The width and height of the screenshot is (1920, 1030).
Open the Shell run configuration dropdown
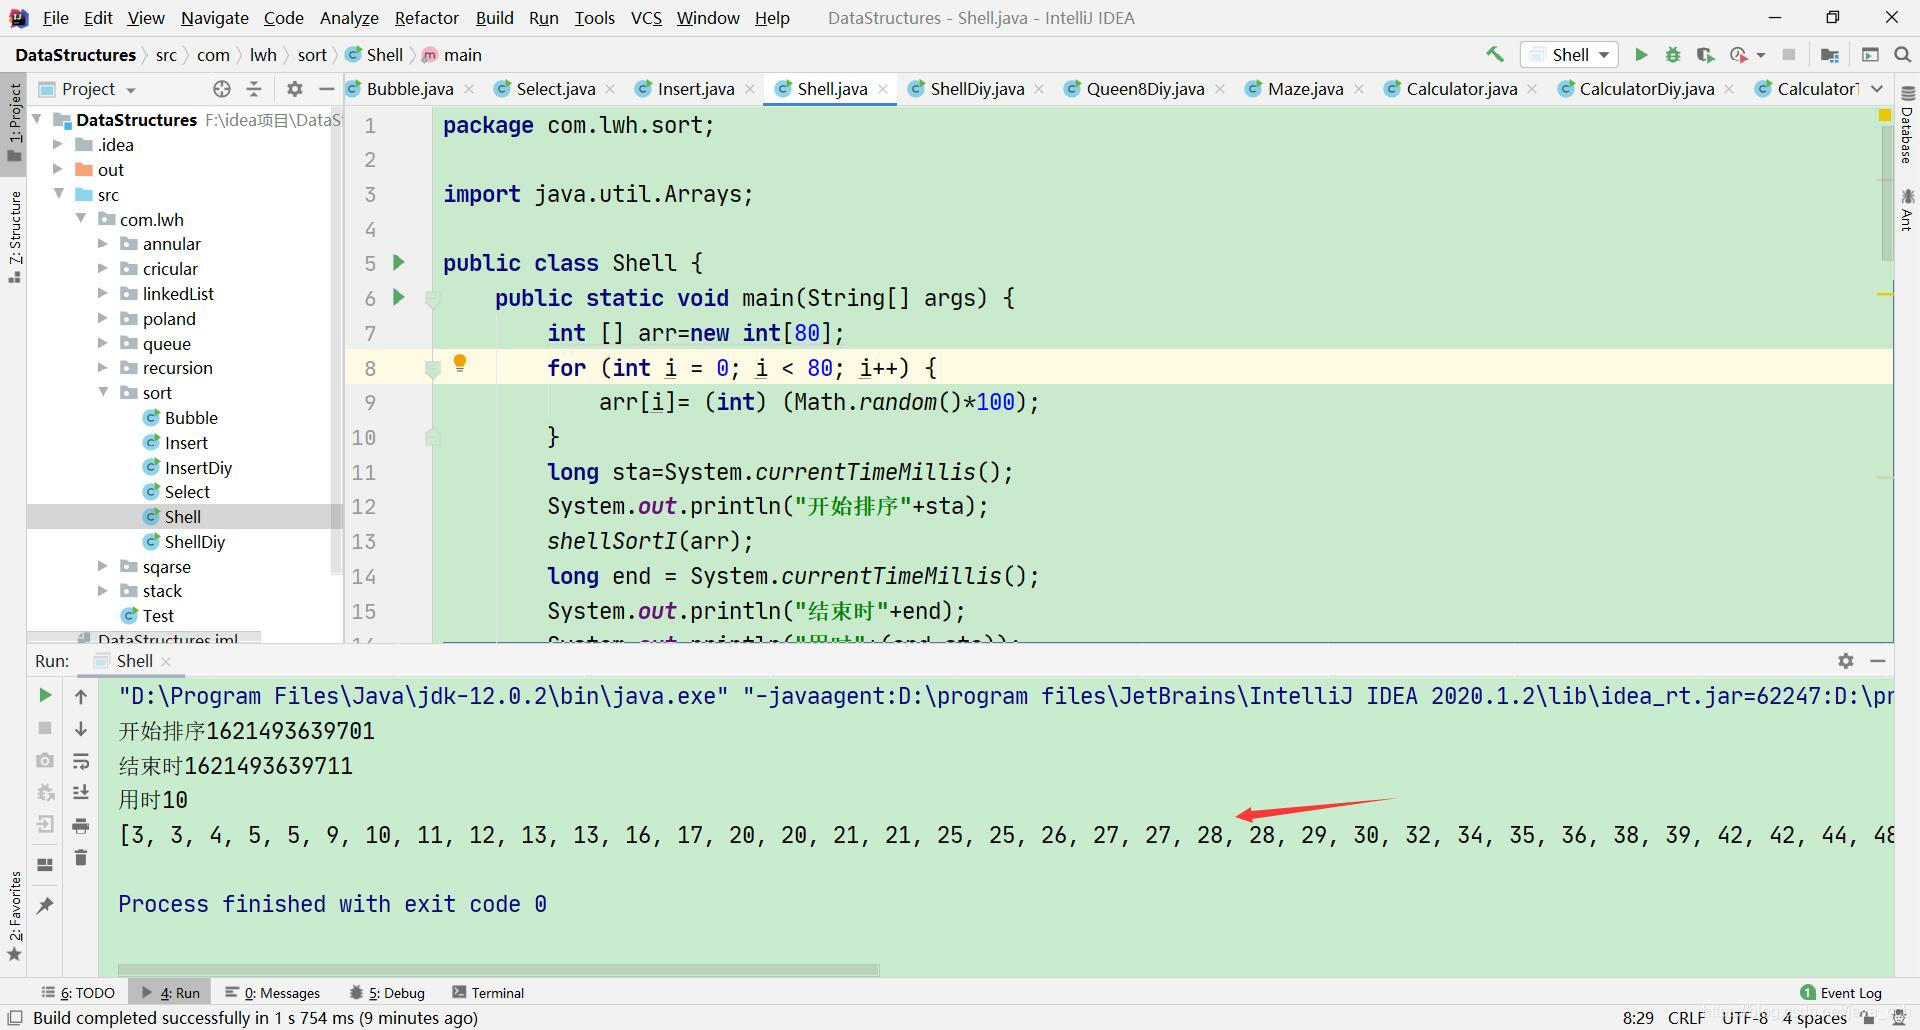coord(1569,55)
